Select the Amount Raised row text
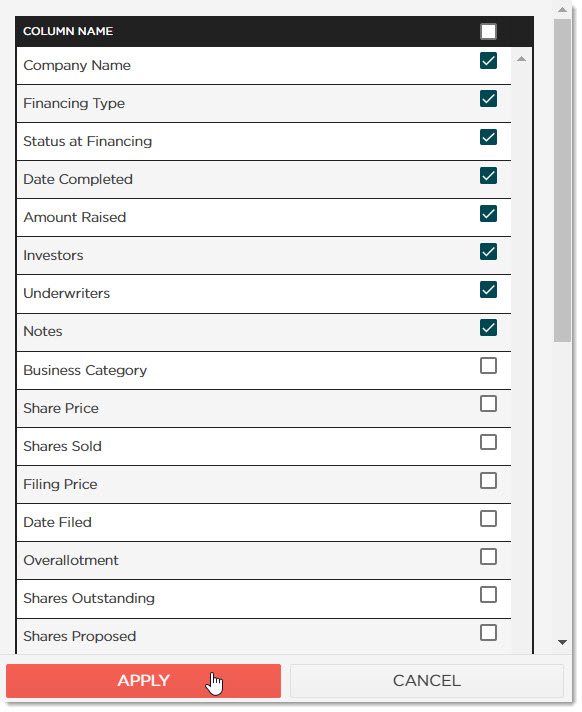582x712 pixels. (75, 218)
